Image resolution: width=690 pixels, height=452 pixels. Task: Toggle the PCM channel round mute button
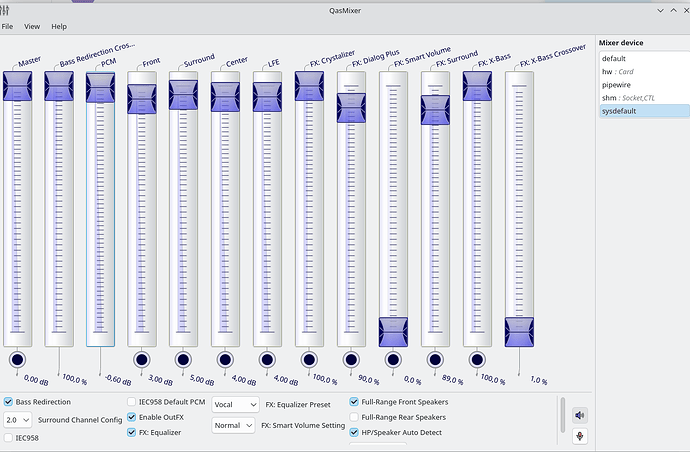pos(100,359)
